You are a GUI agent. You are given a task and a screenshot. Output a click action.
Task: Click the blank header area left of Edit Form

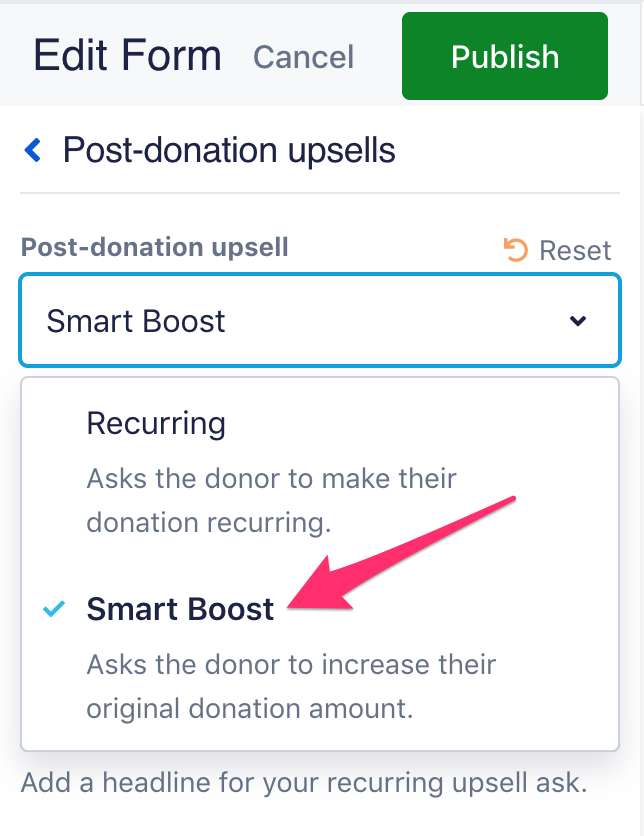pos(14,55)
